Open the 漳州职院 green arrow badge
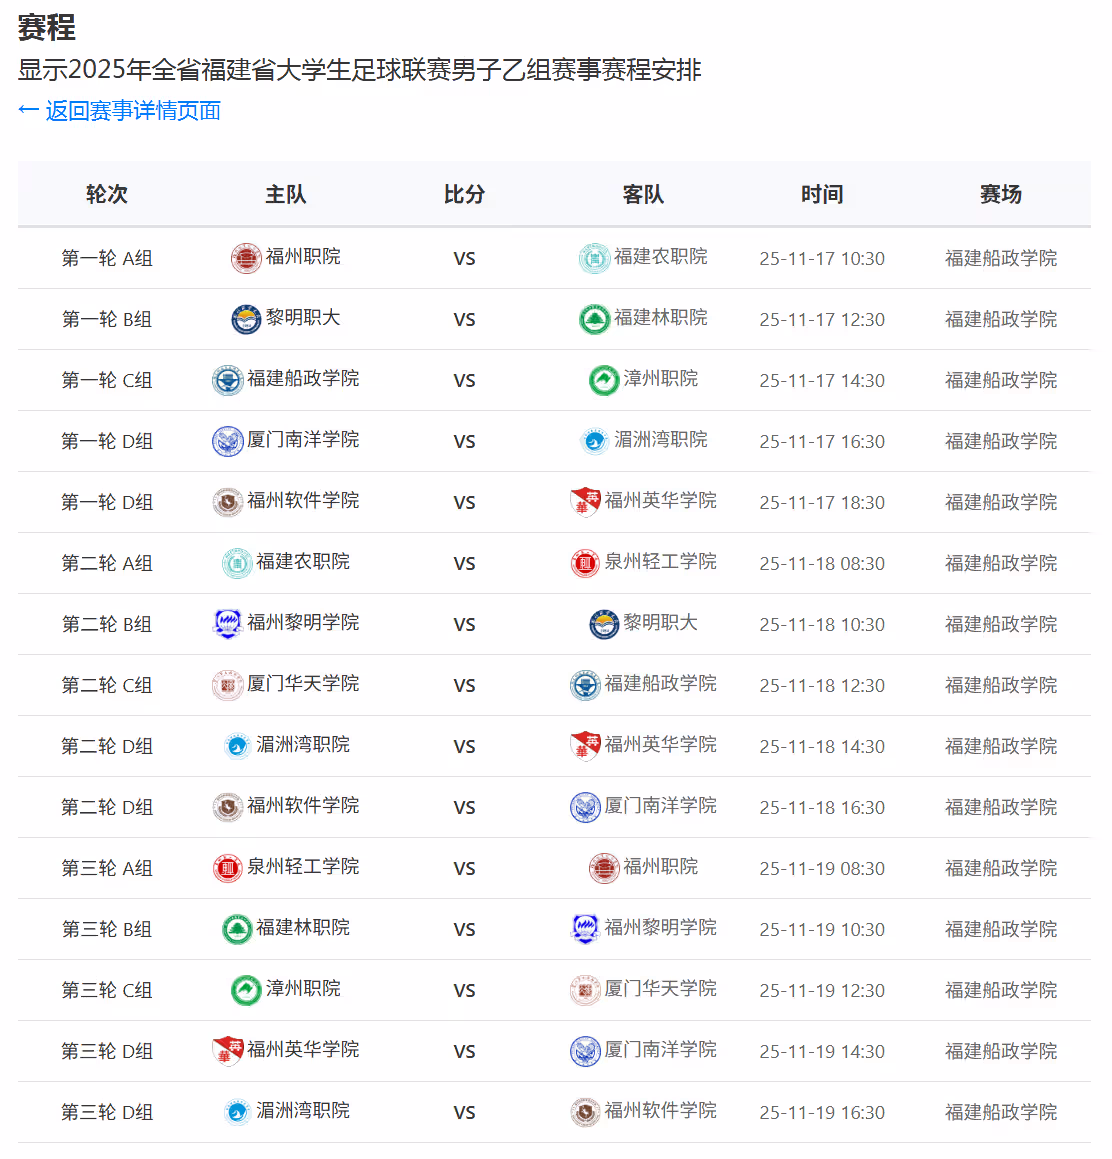Image resolution: width=1112 pixels, height=1159 pixels. click(x=603, y=379)
